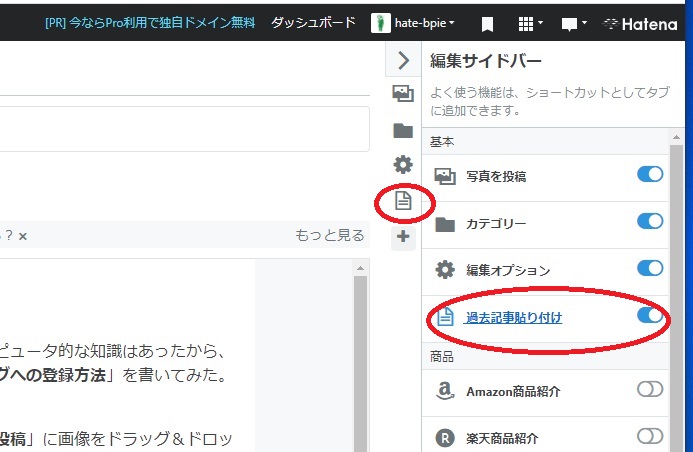Click もっと見る link
This screenshot has width=693, height=452.
click(x=330, y=235)
